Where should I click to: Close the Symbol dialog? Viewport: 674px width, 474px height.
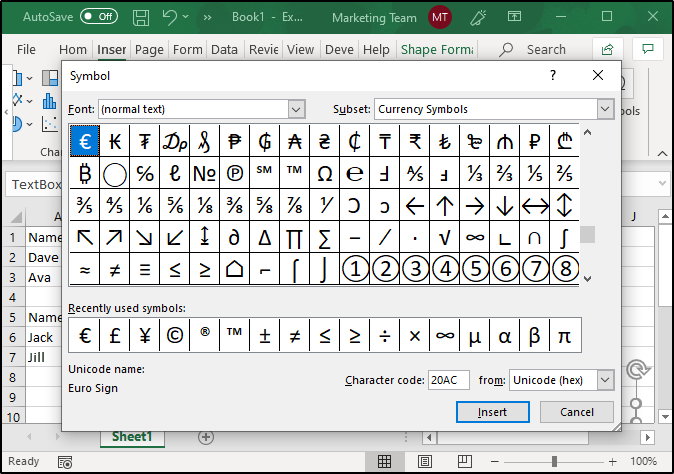pyautogui.click(x=597, y=76)
